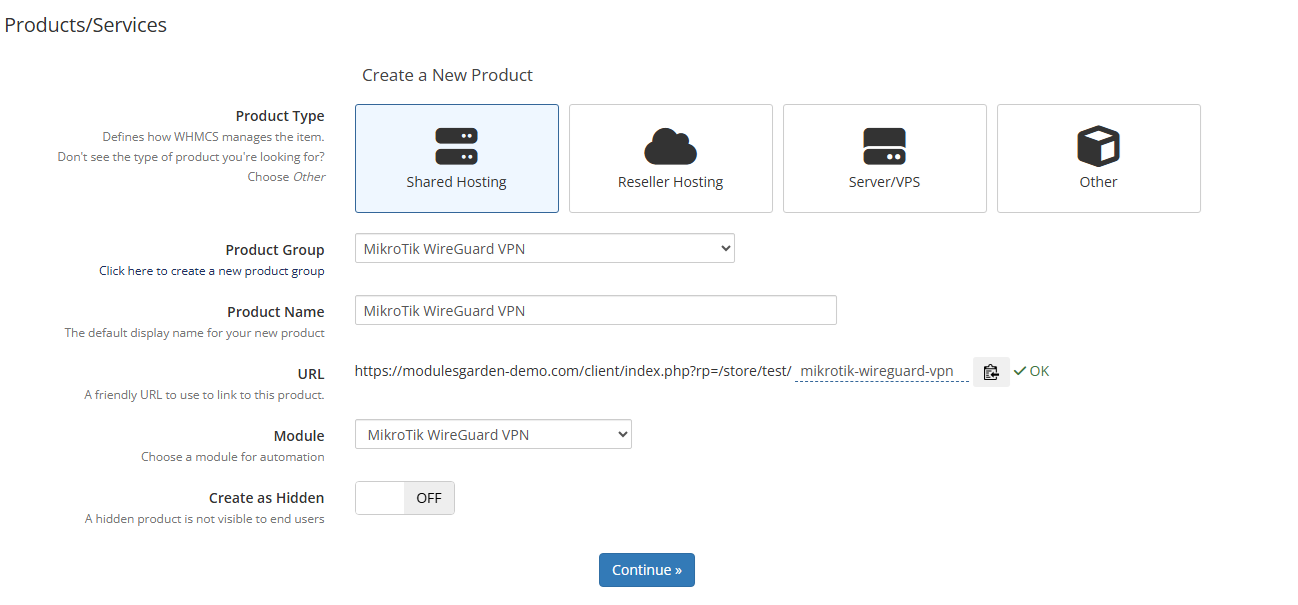Click the Product Type label
1298x605 pixels.
pos(280,116)
